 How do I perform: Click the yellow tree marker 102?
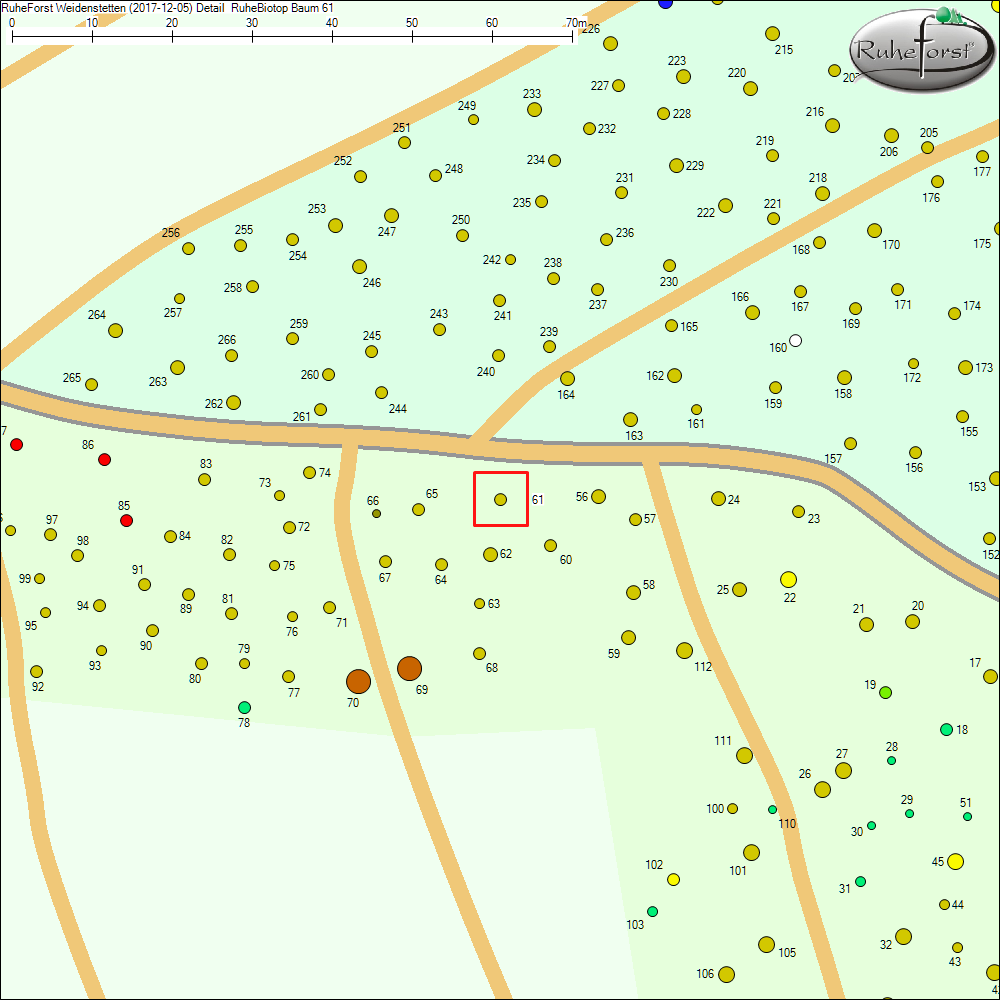[x=673, y=879]
